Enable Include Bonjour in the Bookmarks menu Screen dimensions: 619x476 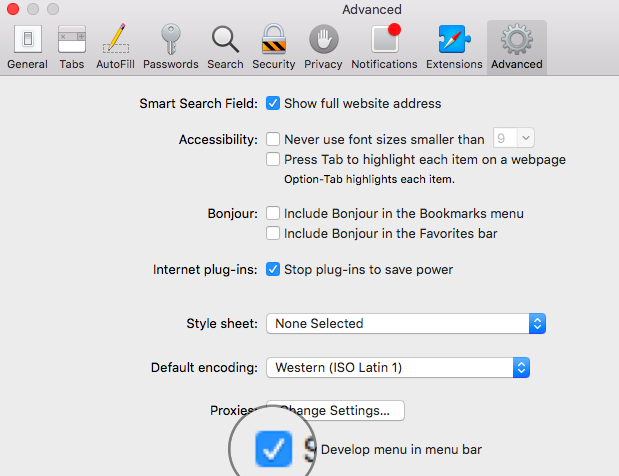(273, 214)
